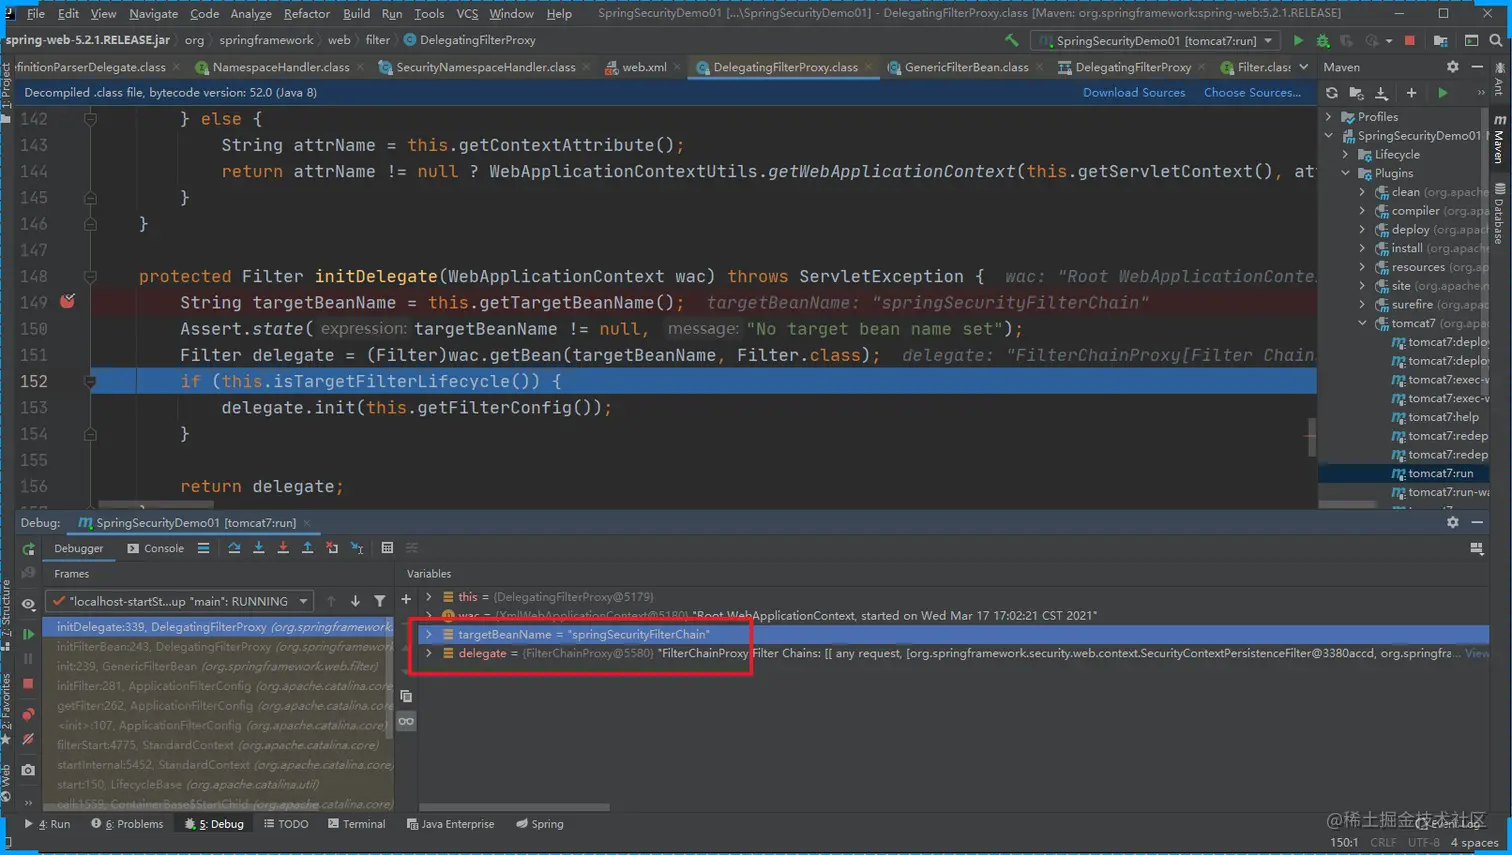1512x855 pixels.
Task: Run the tomcat7:run configuration
Action: 1298,41
